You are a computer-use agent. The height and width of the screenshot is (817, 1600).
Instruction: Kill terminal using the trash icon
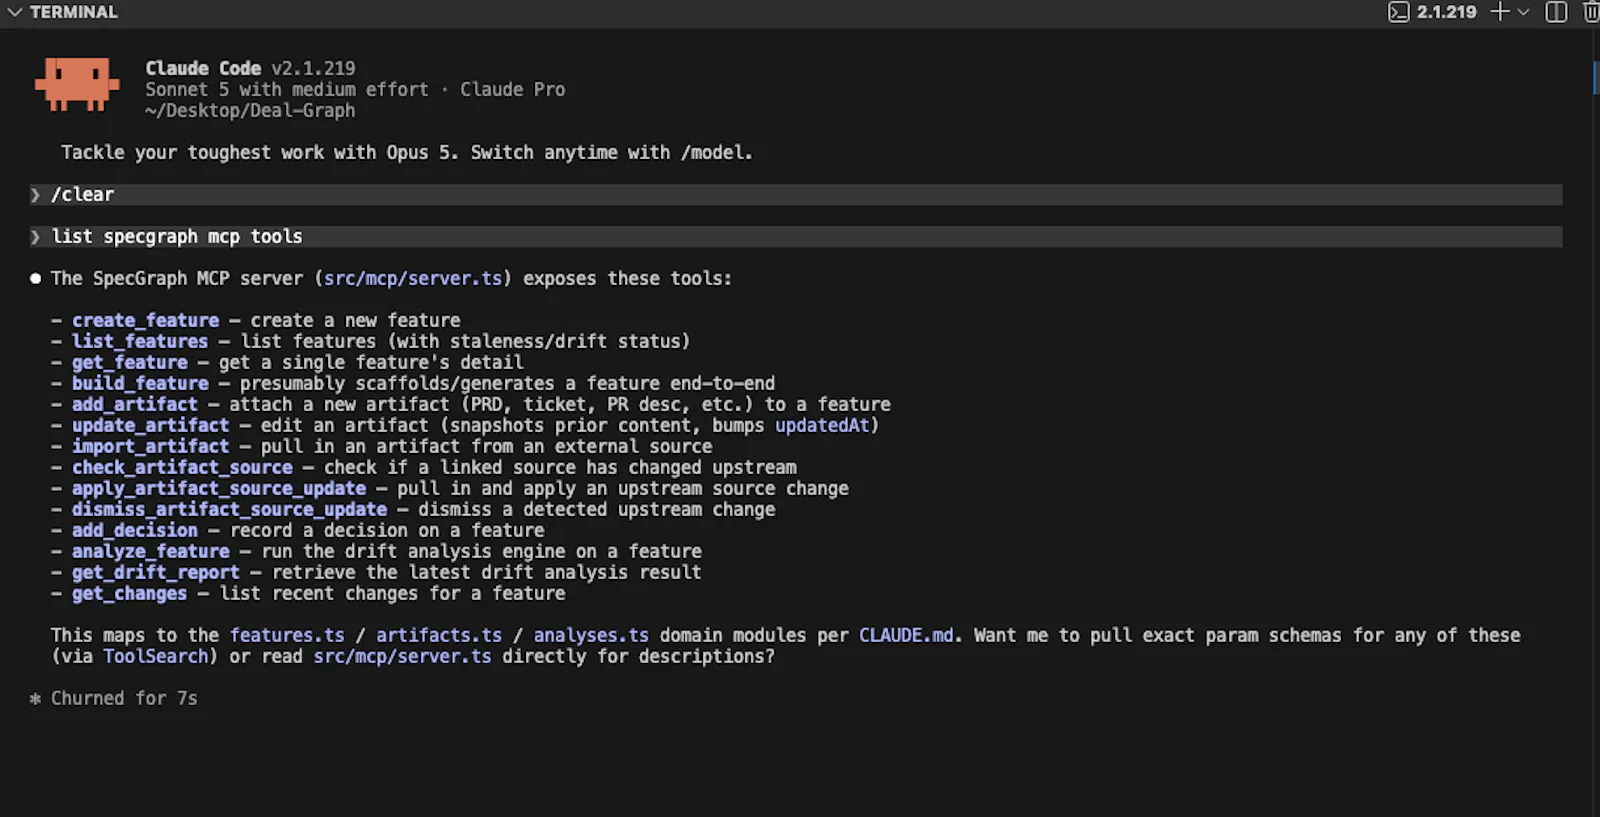(1590, 12)
